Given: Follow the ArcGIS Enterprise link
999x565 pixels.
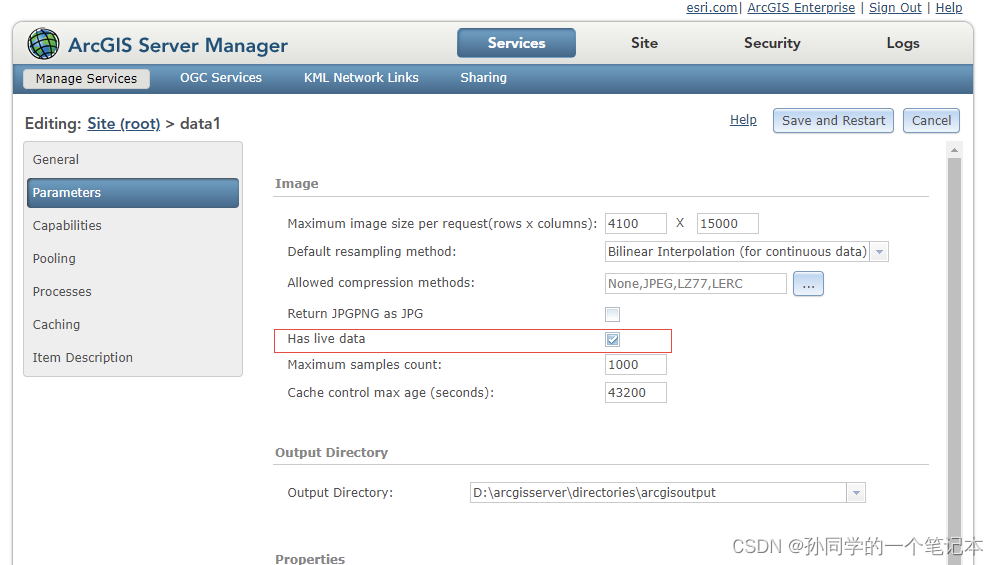Looking at the screenshot, I should 801,8.
